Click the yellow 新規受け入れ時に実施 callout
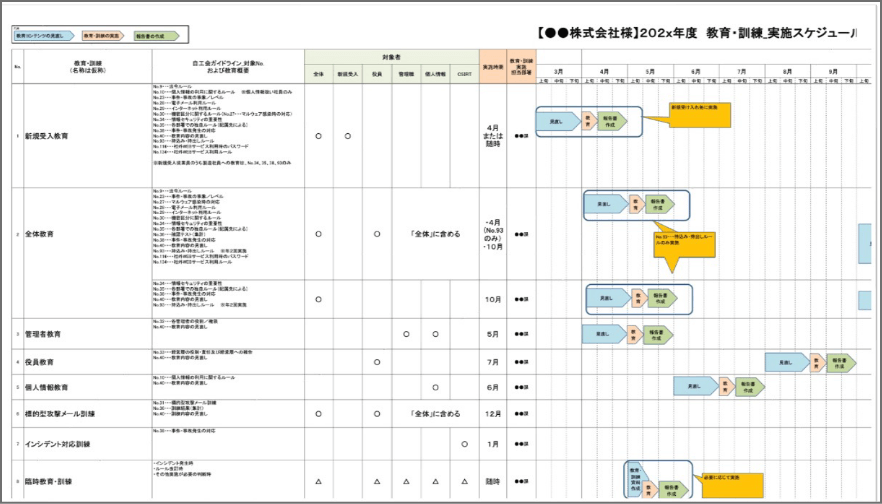The width and height of the screenshot is (882, 504). coord(698,111)
